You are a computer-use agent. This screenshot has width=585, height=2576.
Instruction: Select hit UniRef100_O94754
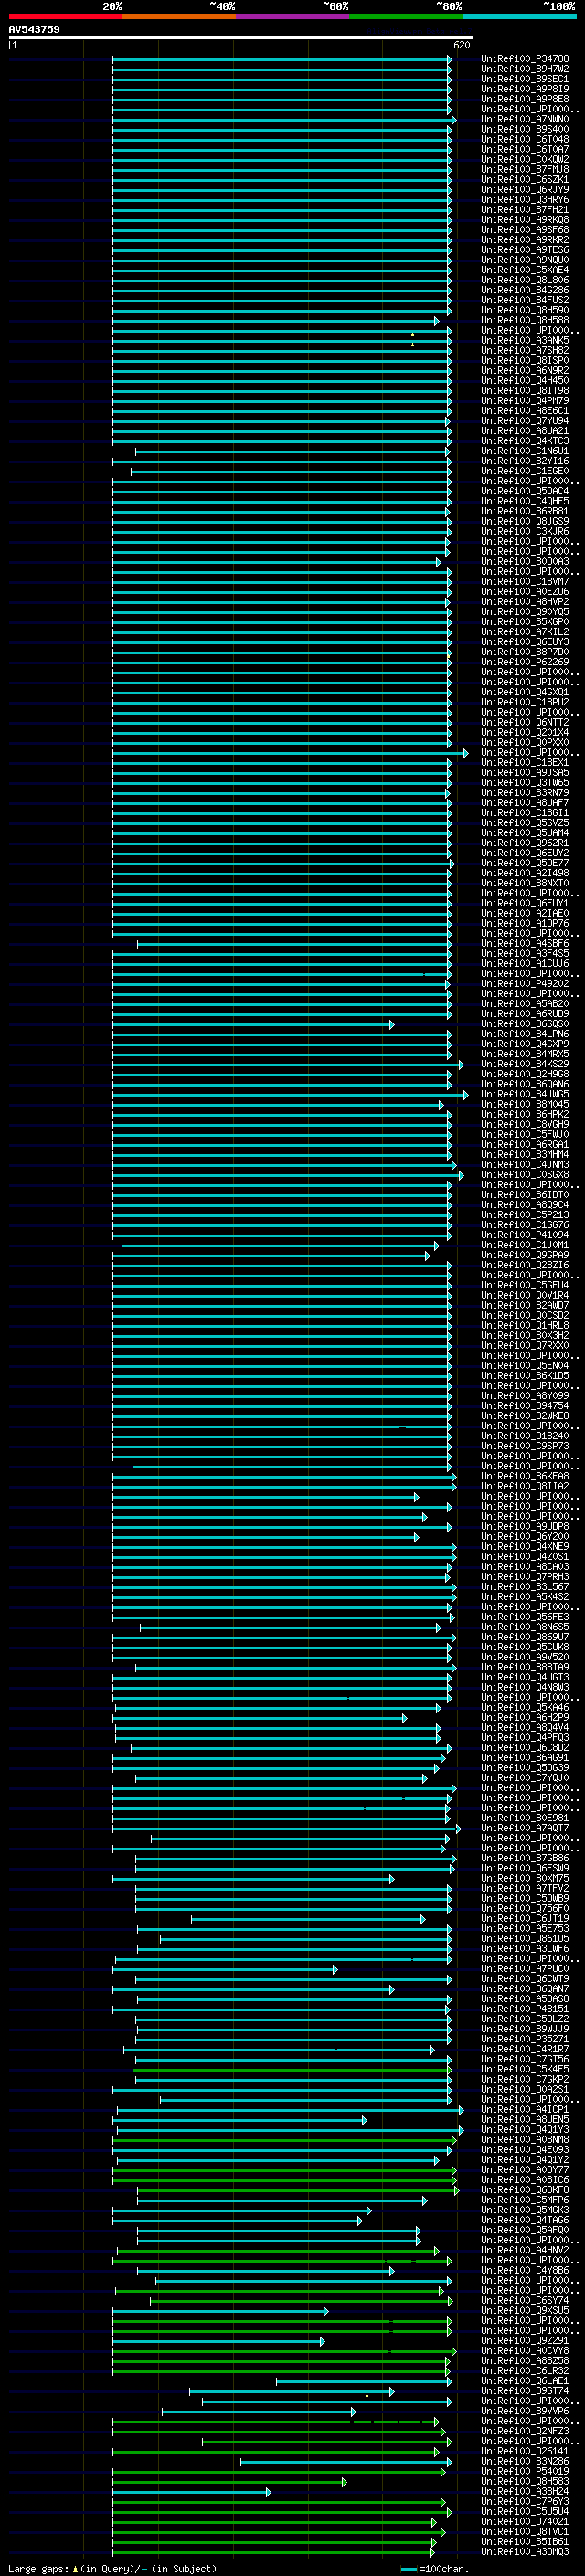pos(525,1406)
